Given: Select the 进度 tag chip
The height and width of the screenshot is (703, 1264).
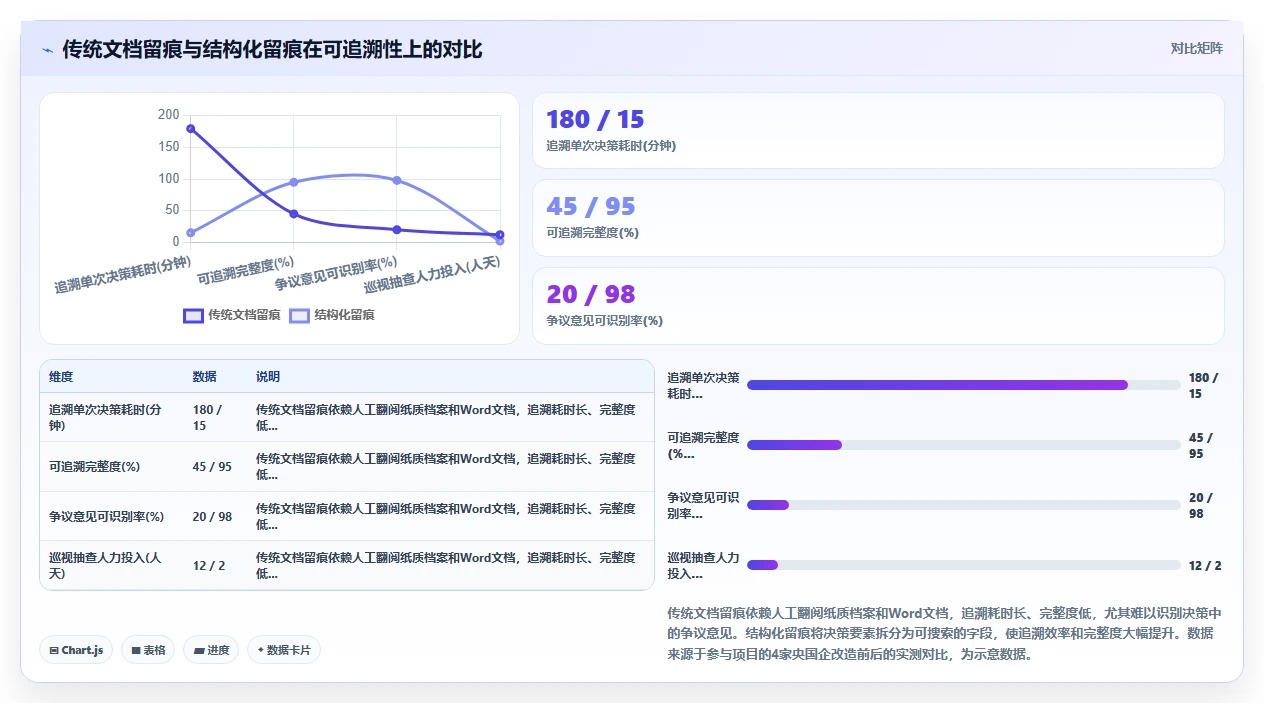Looking at the screenshot, I should (x=211, y=650).
